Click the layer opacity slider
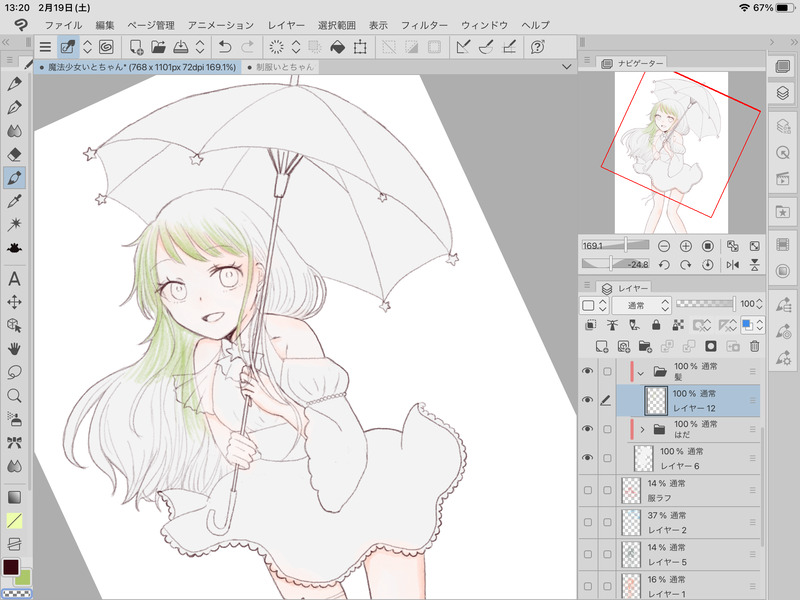The image size is (800, 600). [703, 304]
